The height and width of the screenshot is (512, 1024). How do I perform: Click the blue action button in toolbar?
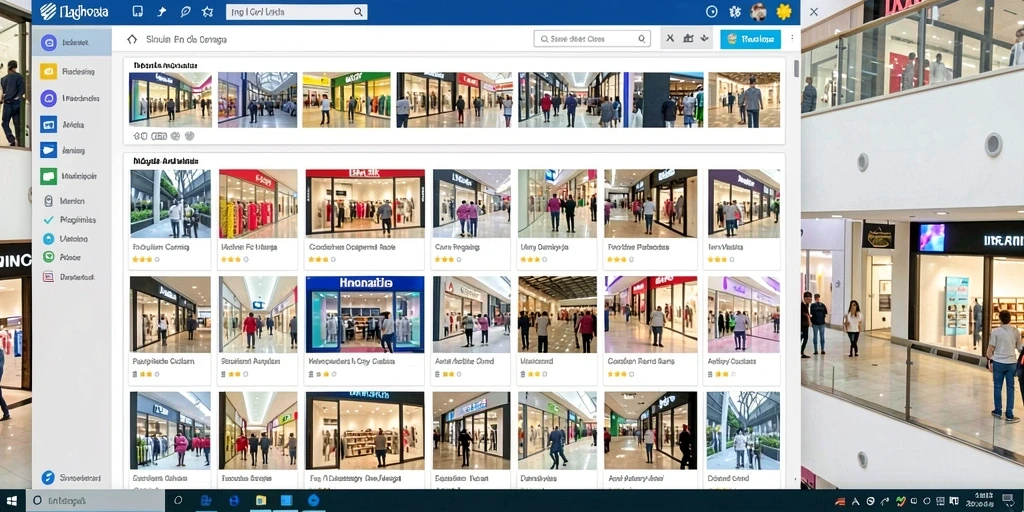(750, 39)
